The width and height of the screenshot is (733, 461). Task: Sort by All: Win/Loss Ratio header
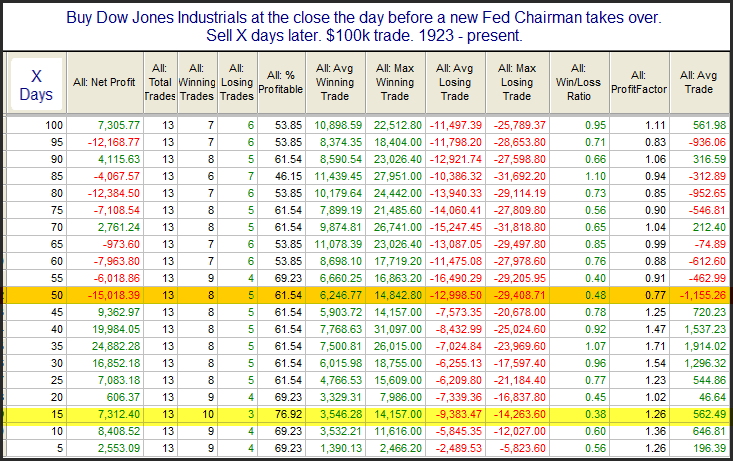pyautogui.click(x=579, y=82)
